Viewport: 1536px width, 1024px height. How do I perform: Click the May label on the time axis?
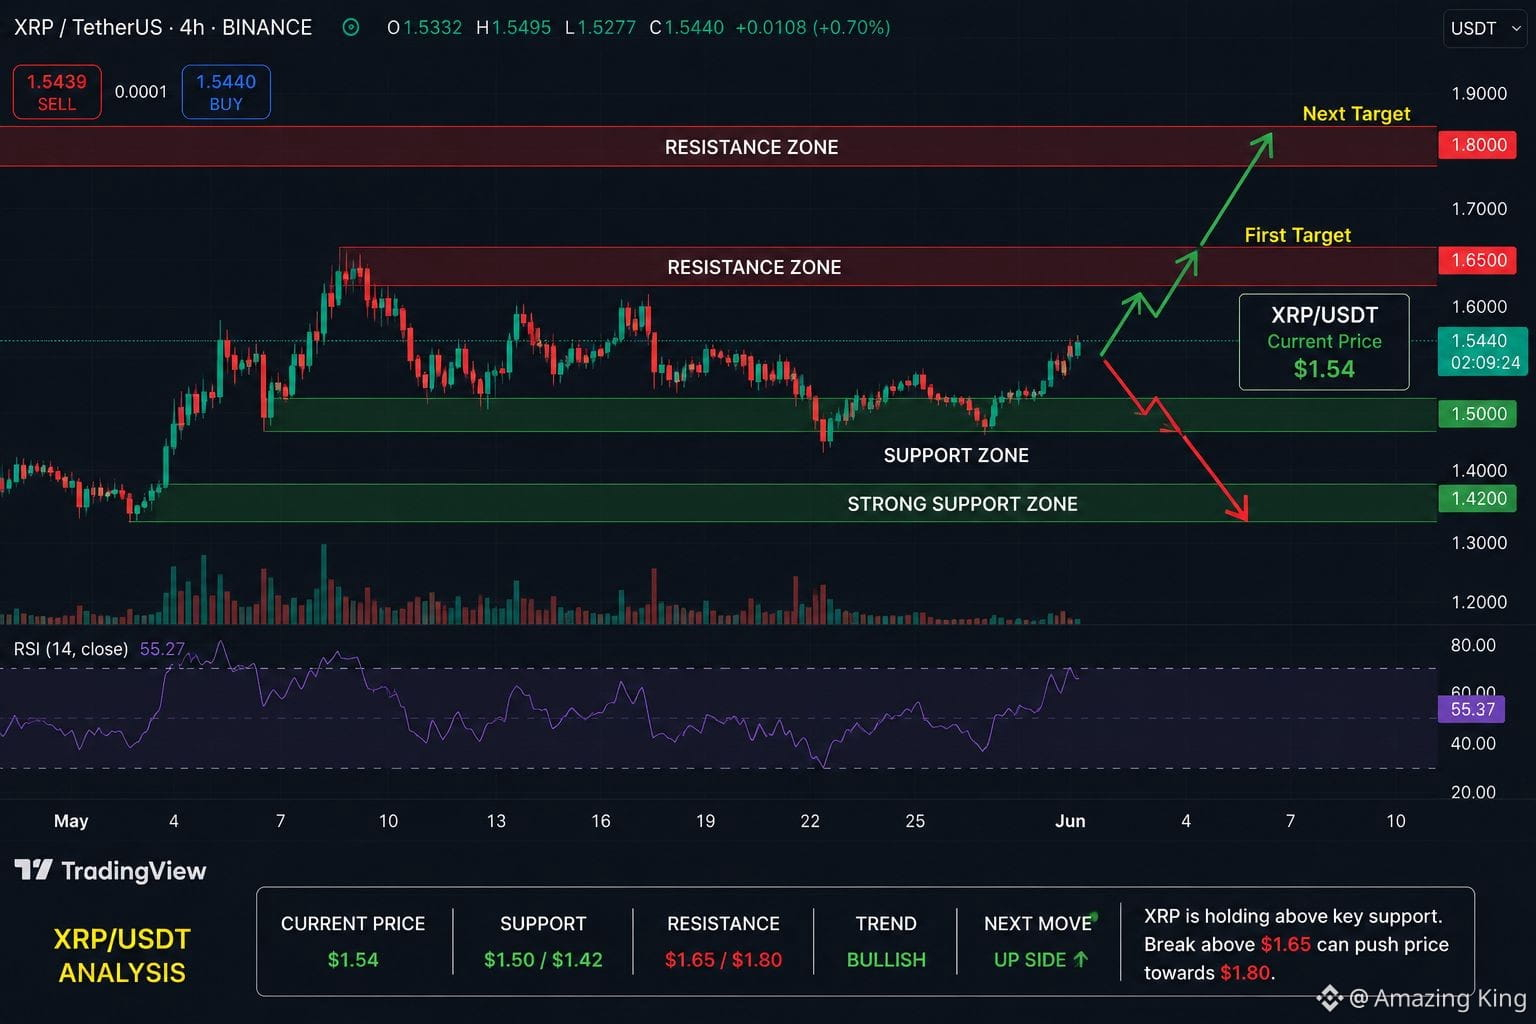71,821
